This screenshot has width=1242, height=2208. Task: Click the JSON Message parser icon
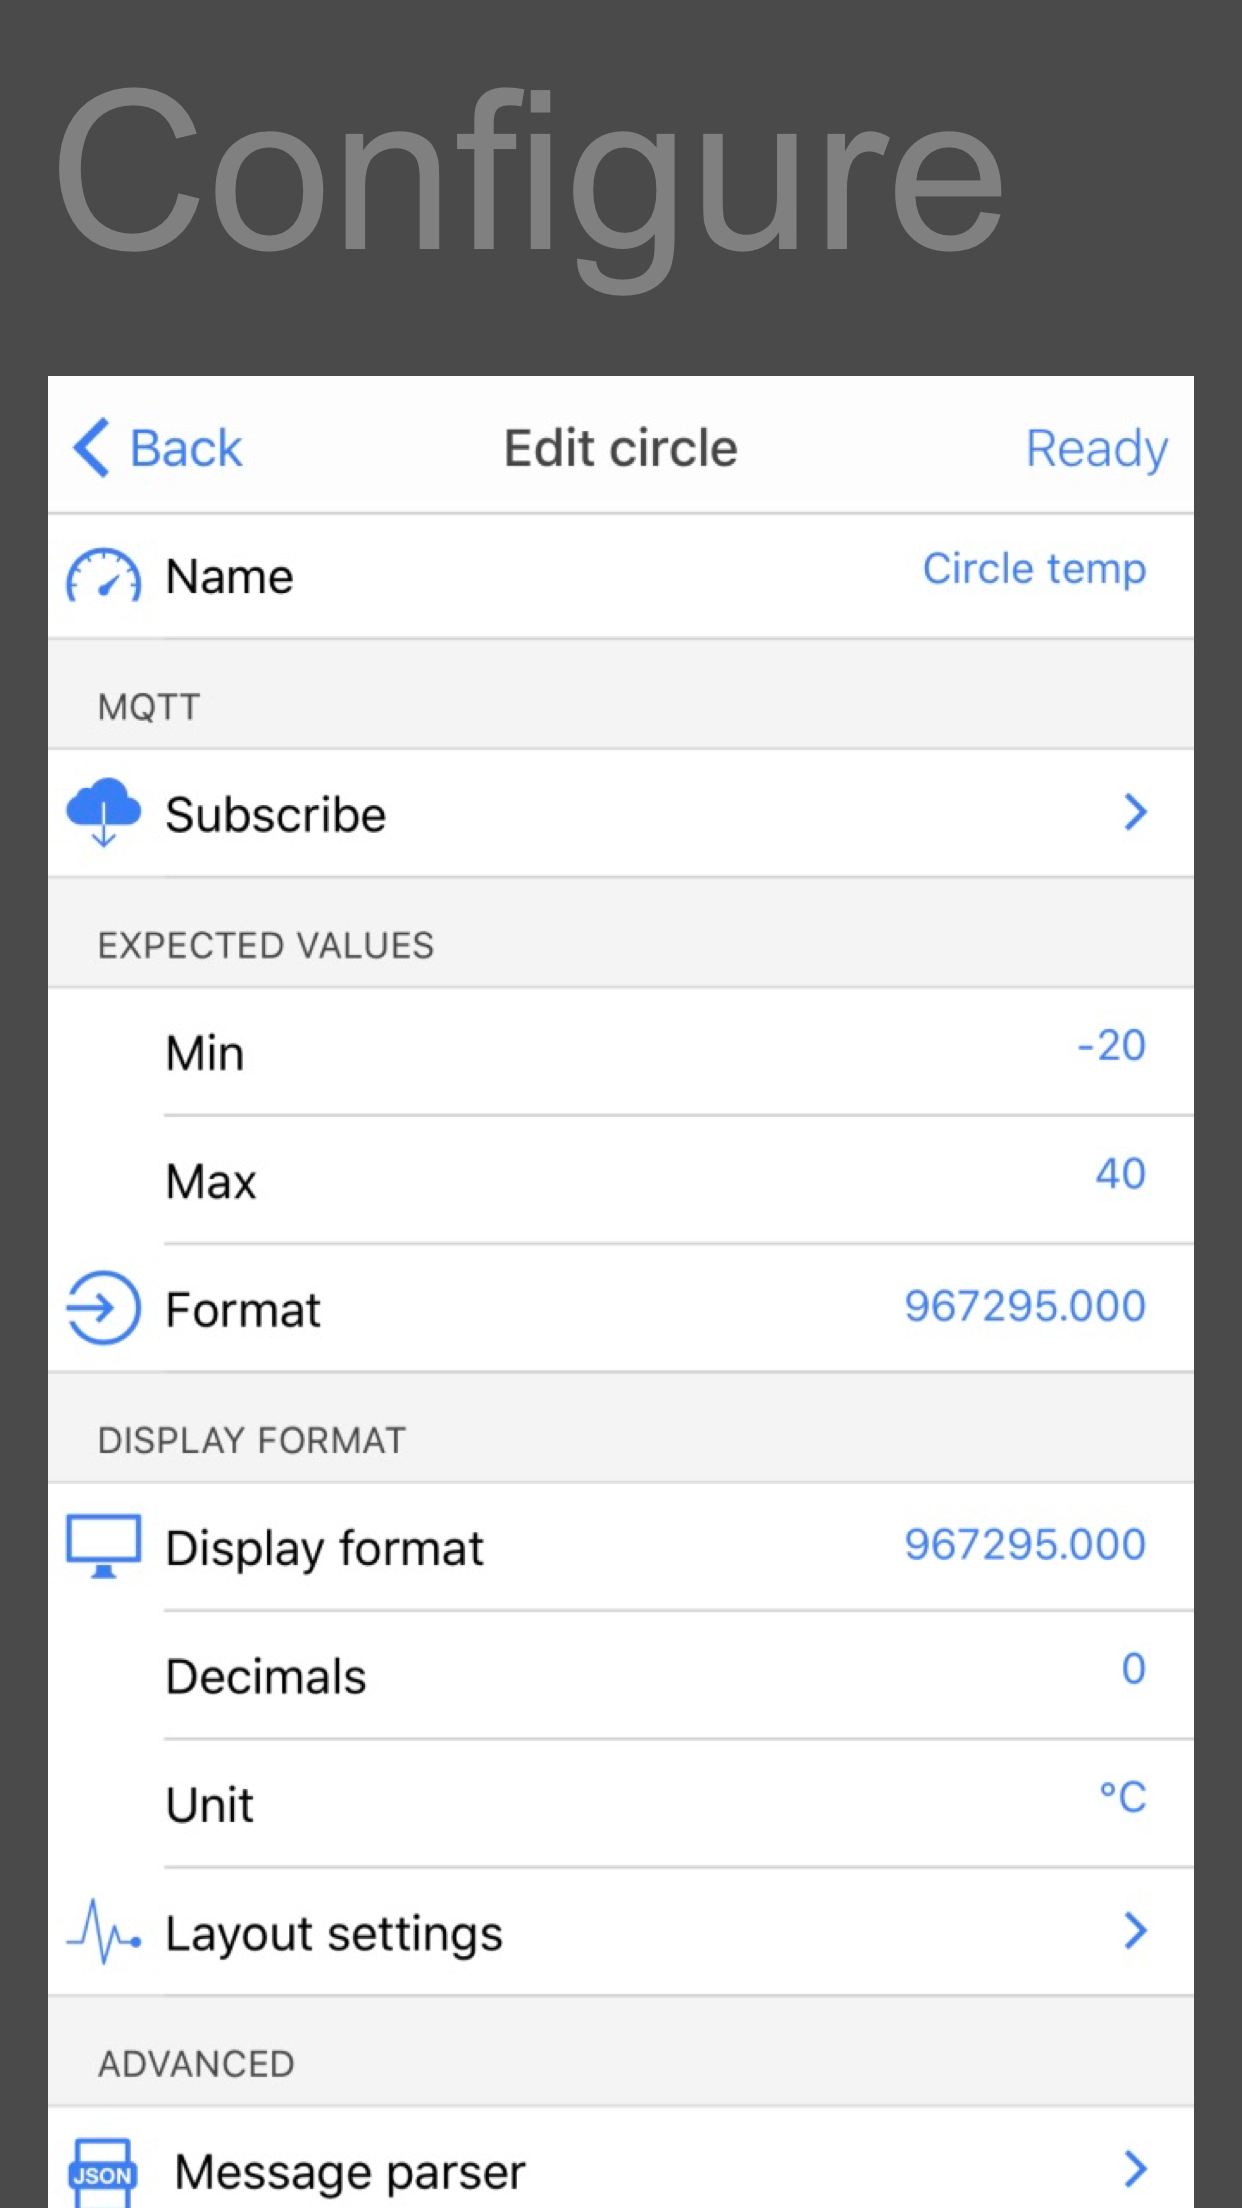(102, 2172)
